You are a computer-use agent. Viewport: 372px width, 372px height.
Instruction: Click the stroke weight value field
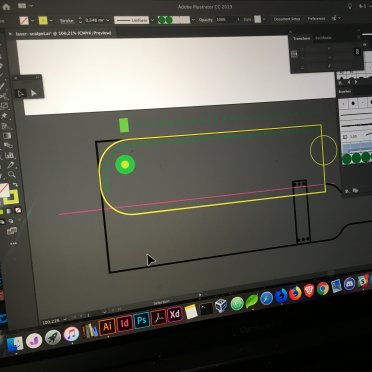(x=94, y=20)
